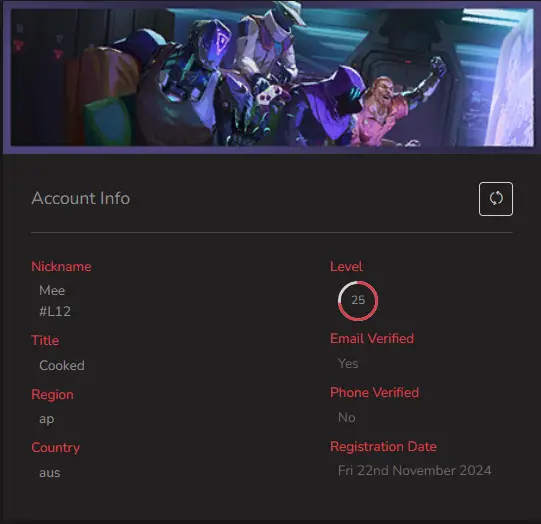Click the level 25 progress ring

(x=358, y=300)
